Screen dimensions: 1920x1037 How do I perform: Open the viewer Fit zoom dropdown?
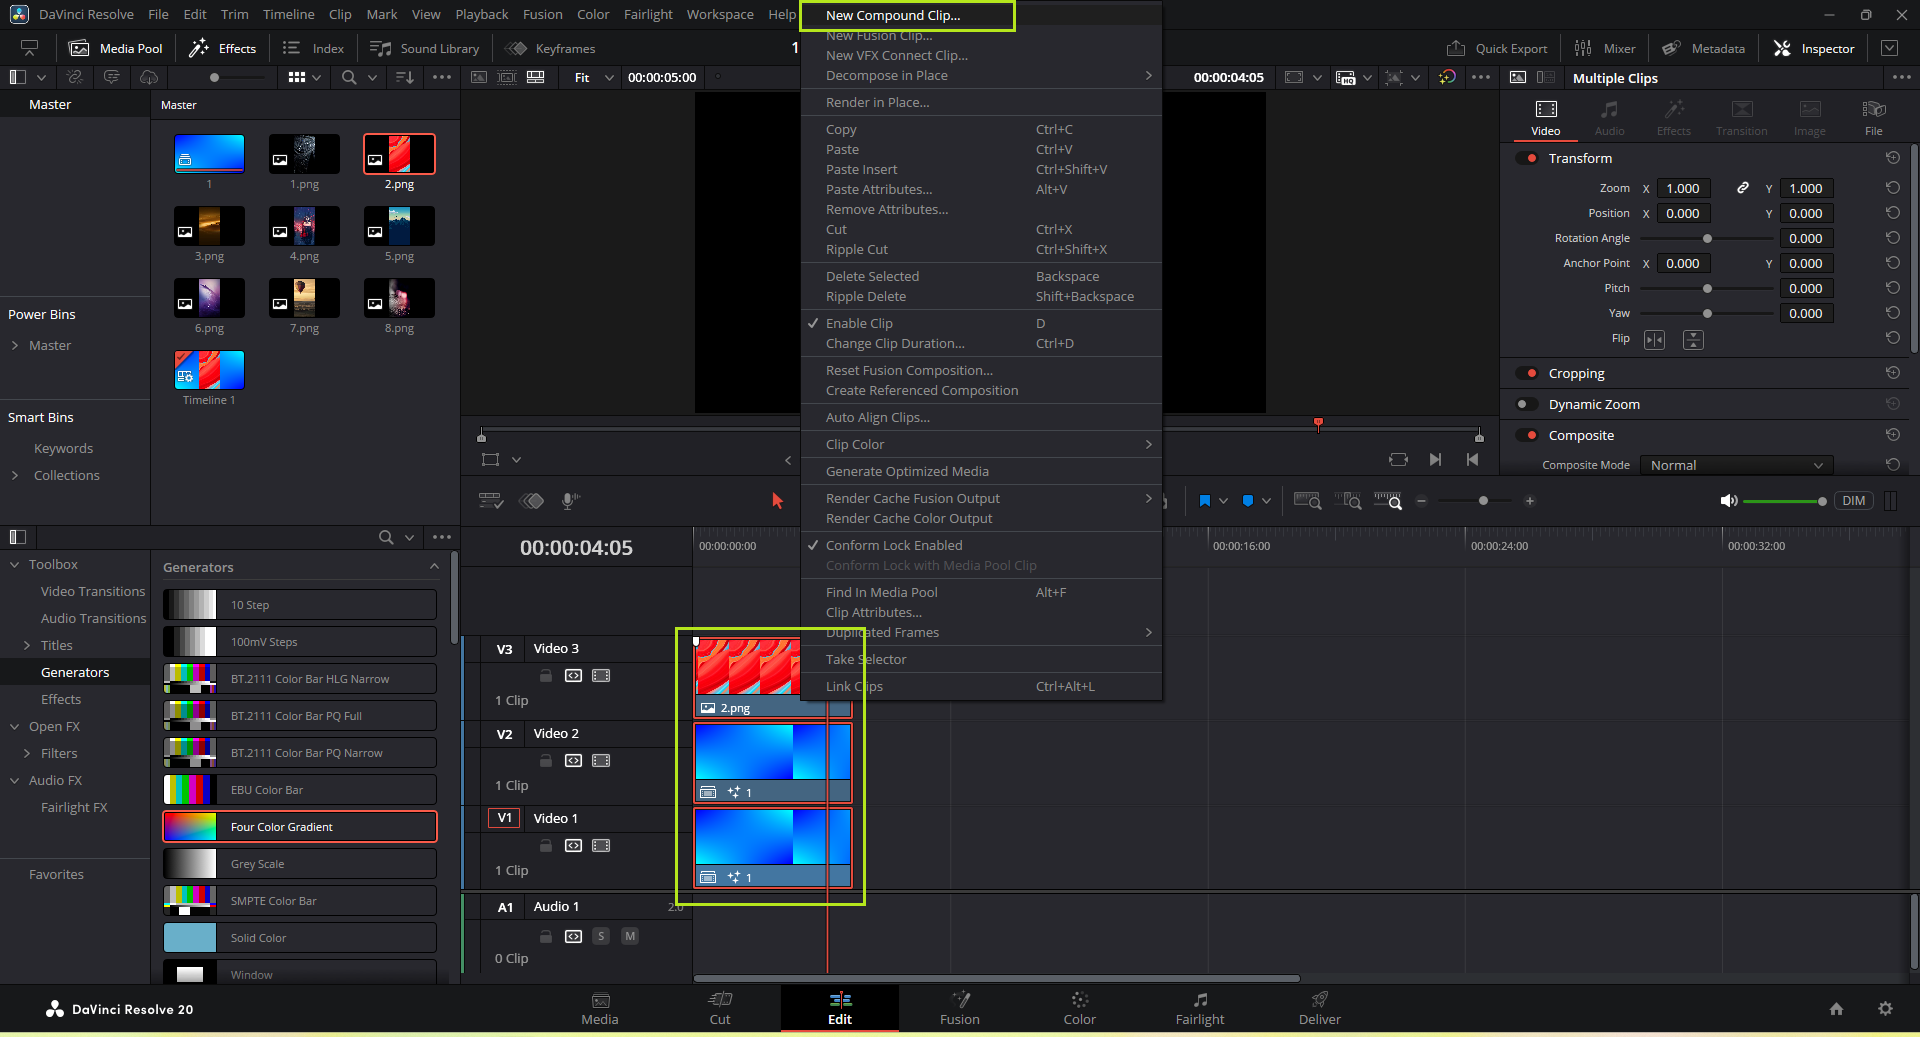(593, 78)
